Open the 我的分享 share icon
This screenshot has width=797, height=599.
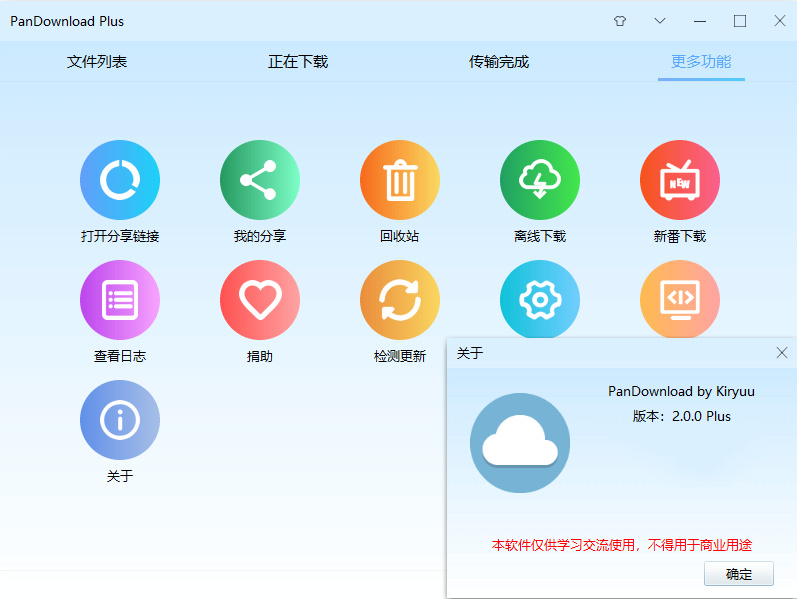(x=260, y=180)
